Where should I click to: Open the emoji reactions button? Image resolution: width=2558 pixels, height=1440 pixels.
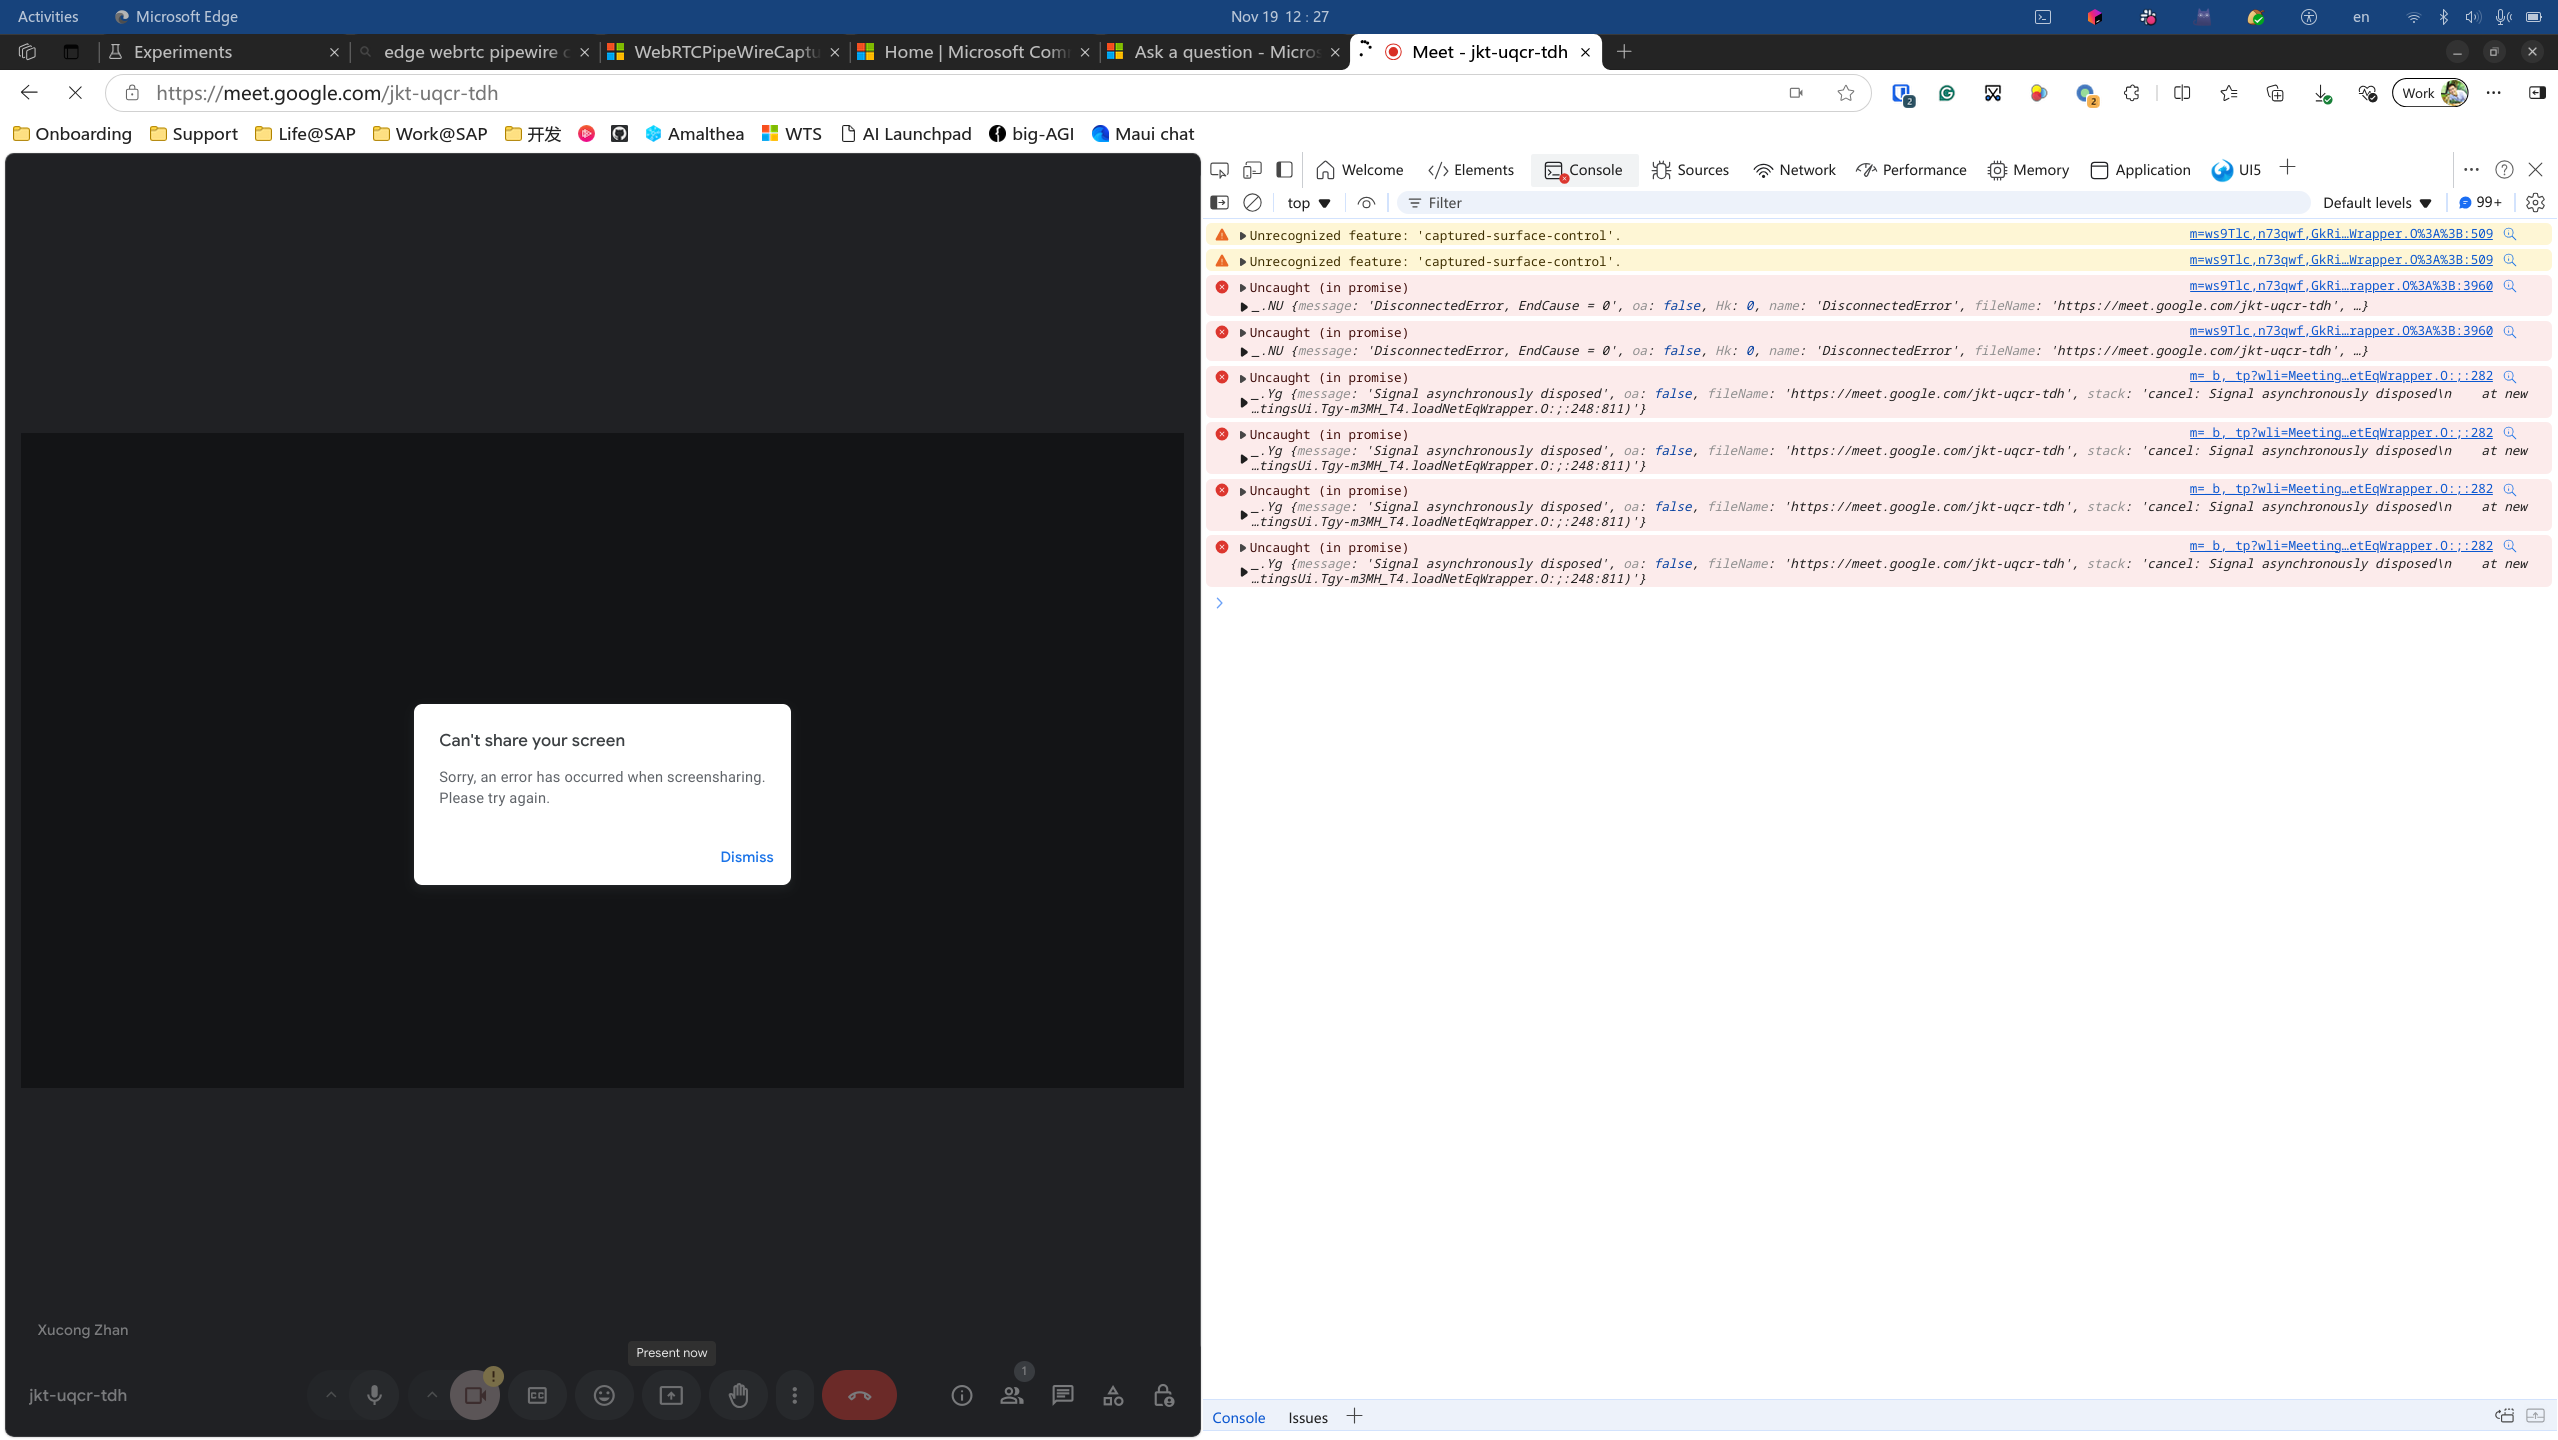pos(604,1395)
